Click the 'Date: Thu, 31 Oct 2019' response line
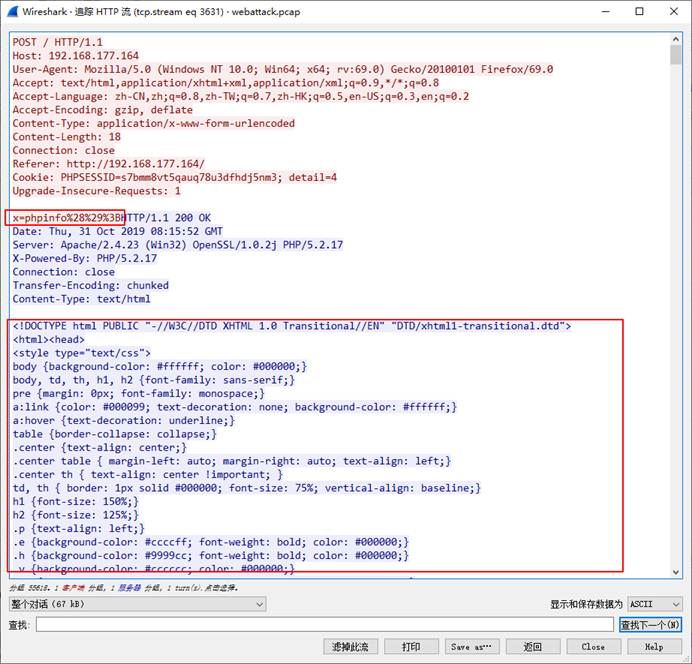The image size is (692, 664). 117,231
